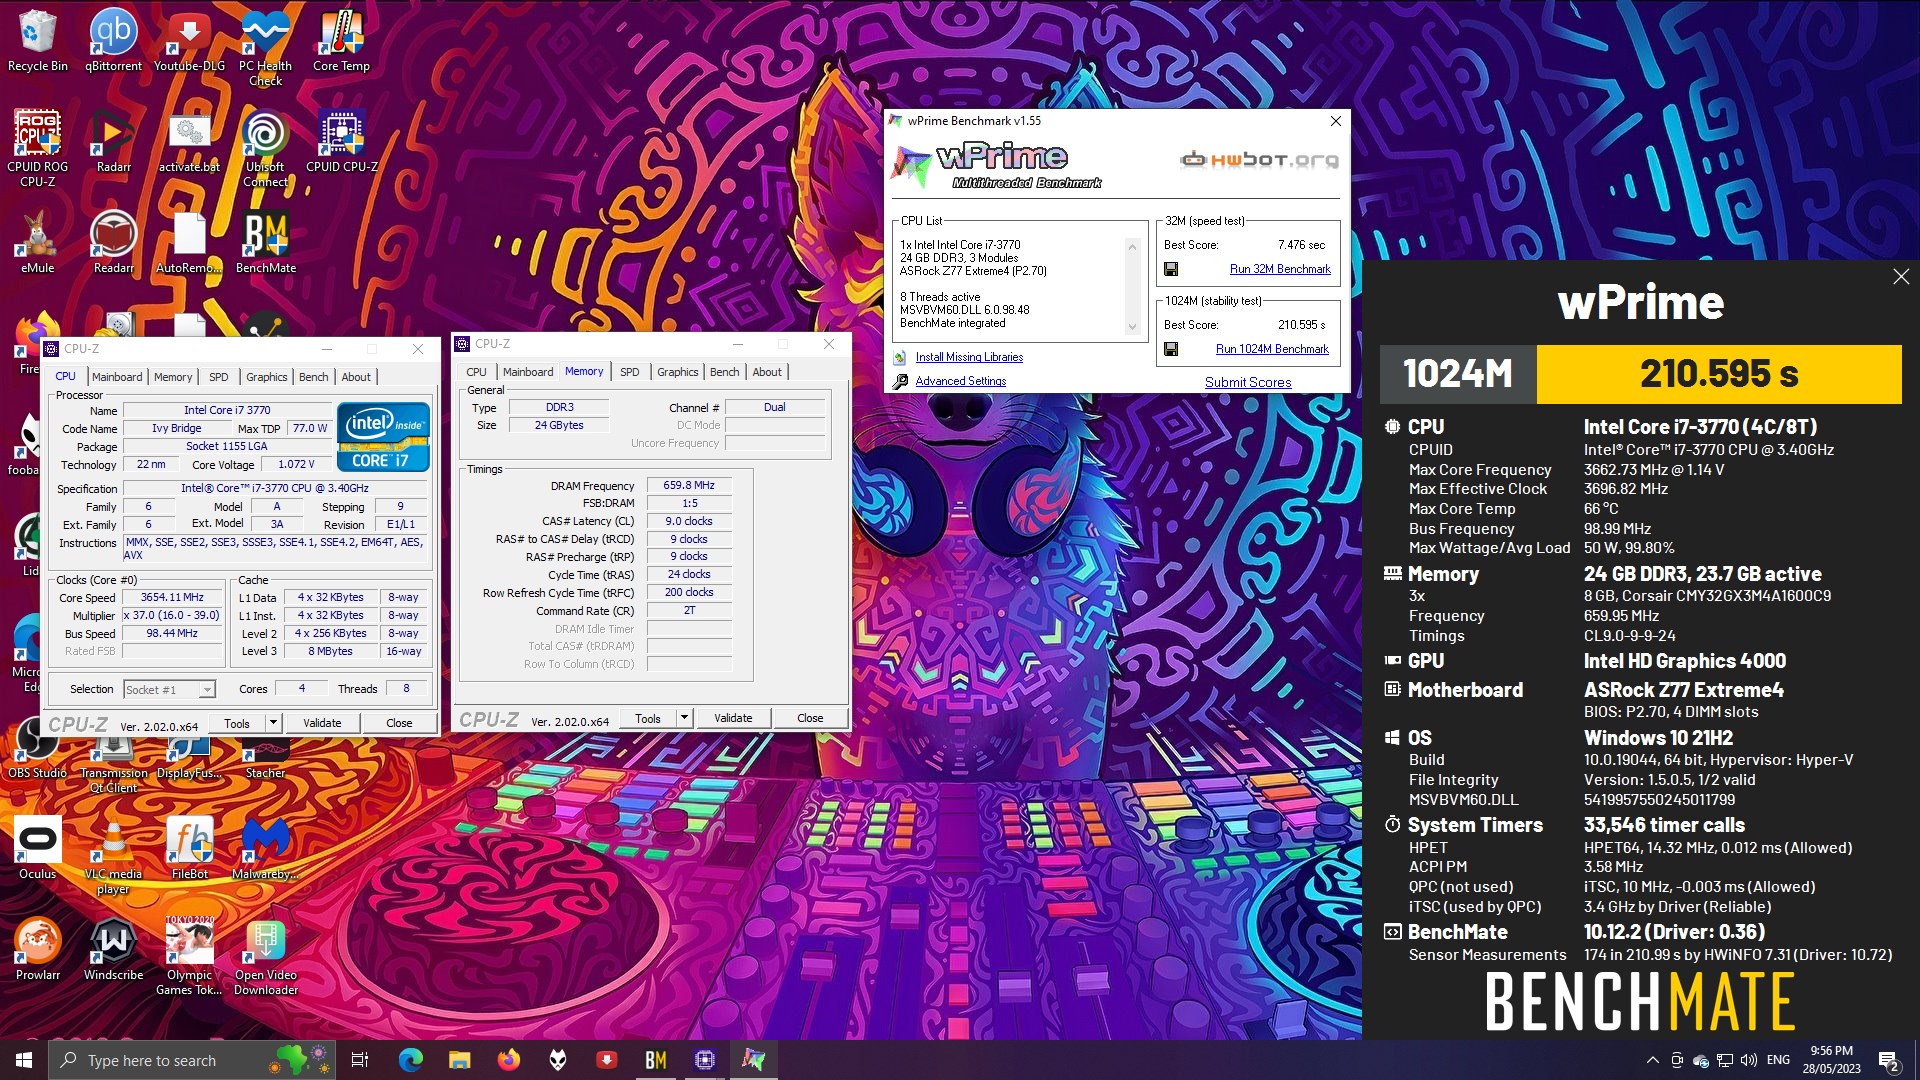Screen dimensions: 1920x1080
Task: Open Windscribe desktop icon
Action: click(113, 948)
